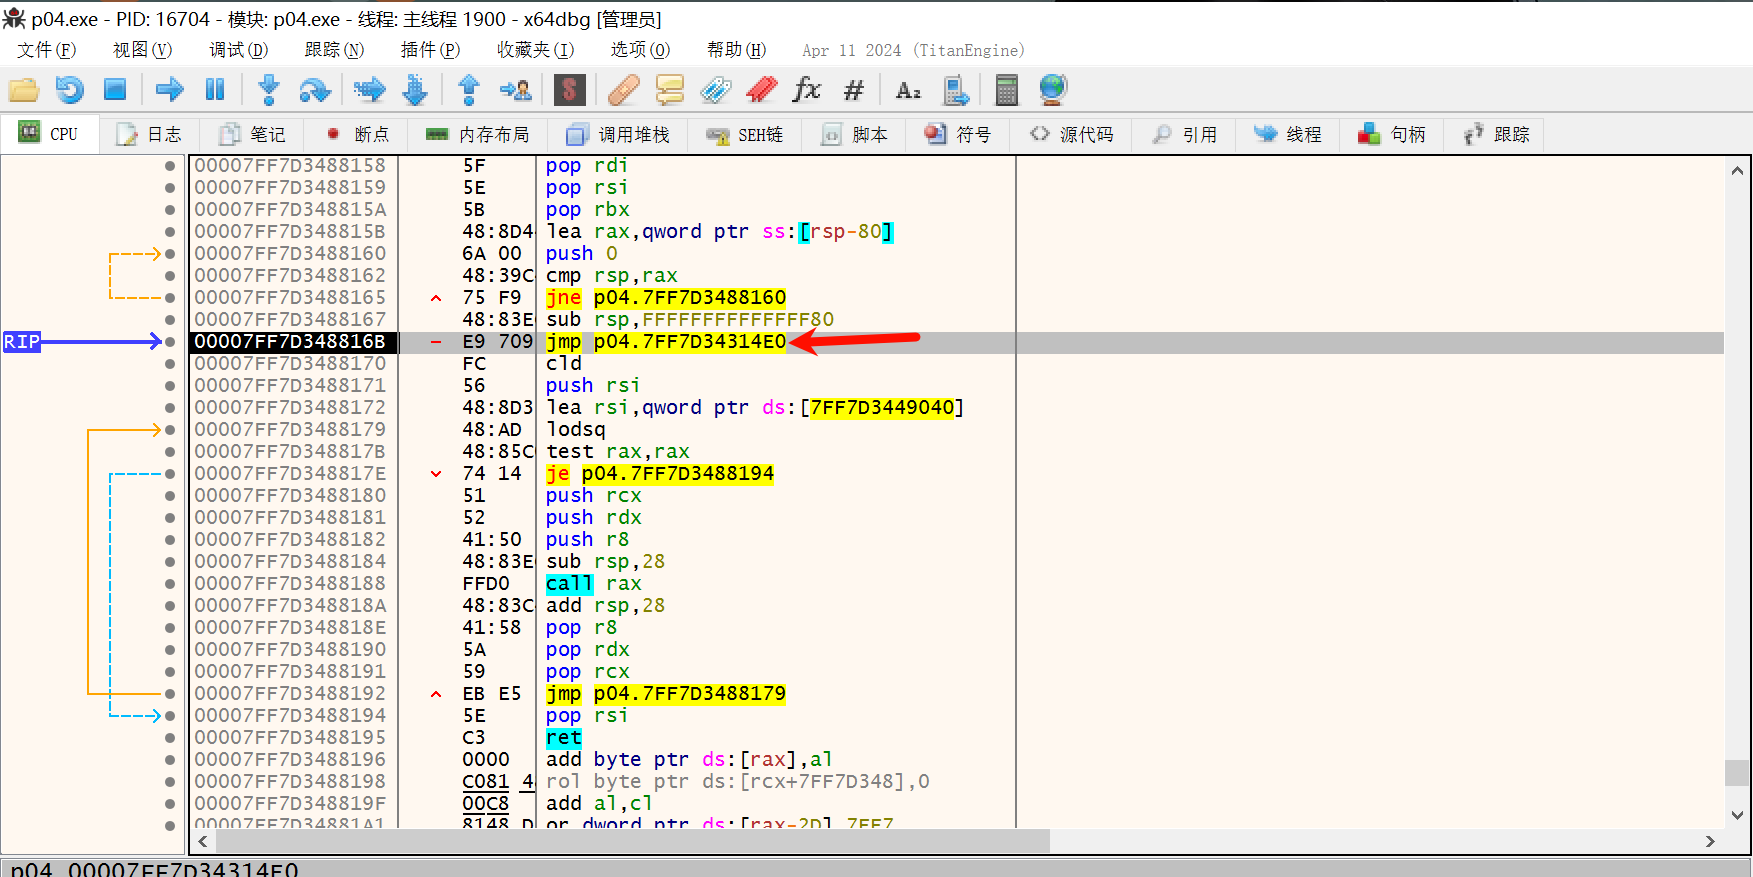Click the Open file folder icon
This screenshot has width=1753, height=877.
pyautogui.click(x=24, y=90)
